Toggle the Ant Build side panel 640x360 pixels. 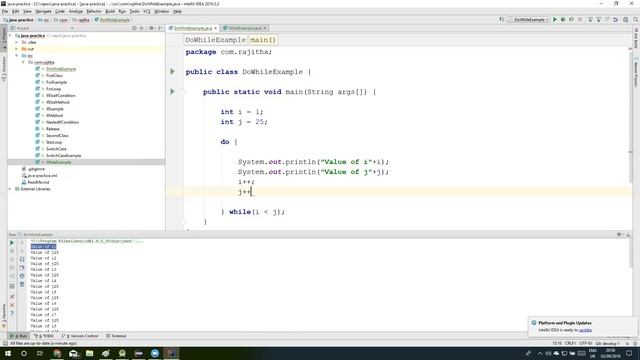(x=636, y=38)
